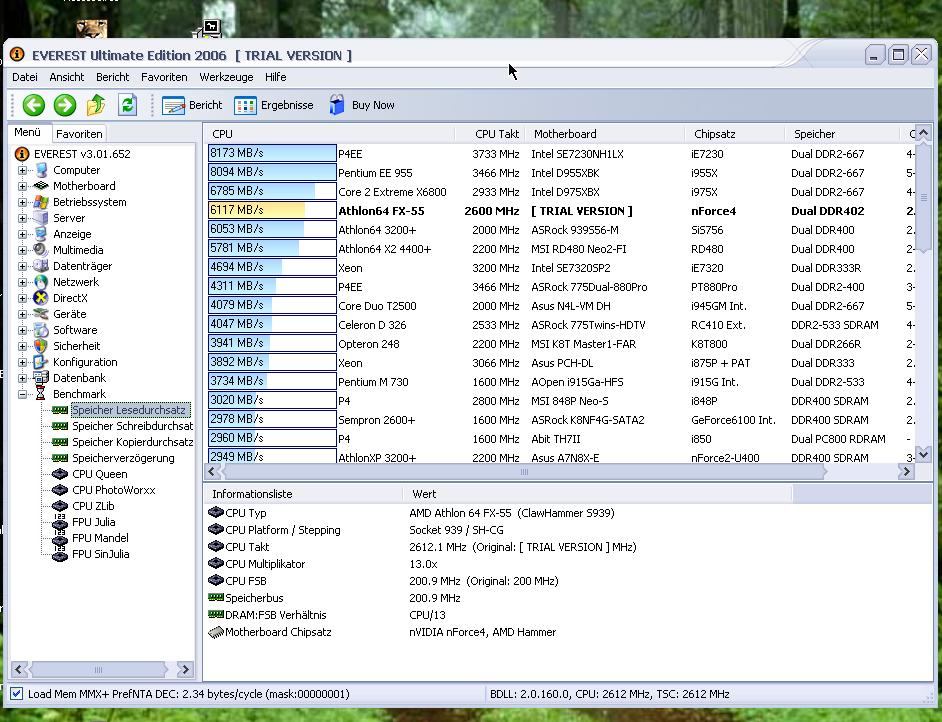Click the Netzwerk globe icon

point(41,282)
